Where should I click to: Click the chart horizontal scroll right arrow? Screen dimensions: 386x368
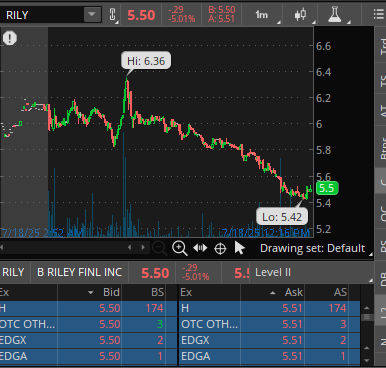pyautogui.click(x=143, y=247)
